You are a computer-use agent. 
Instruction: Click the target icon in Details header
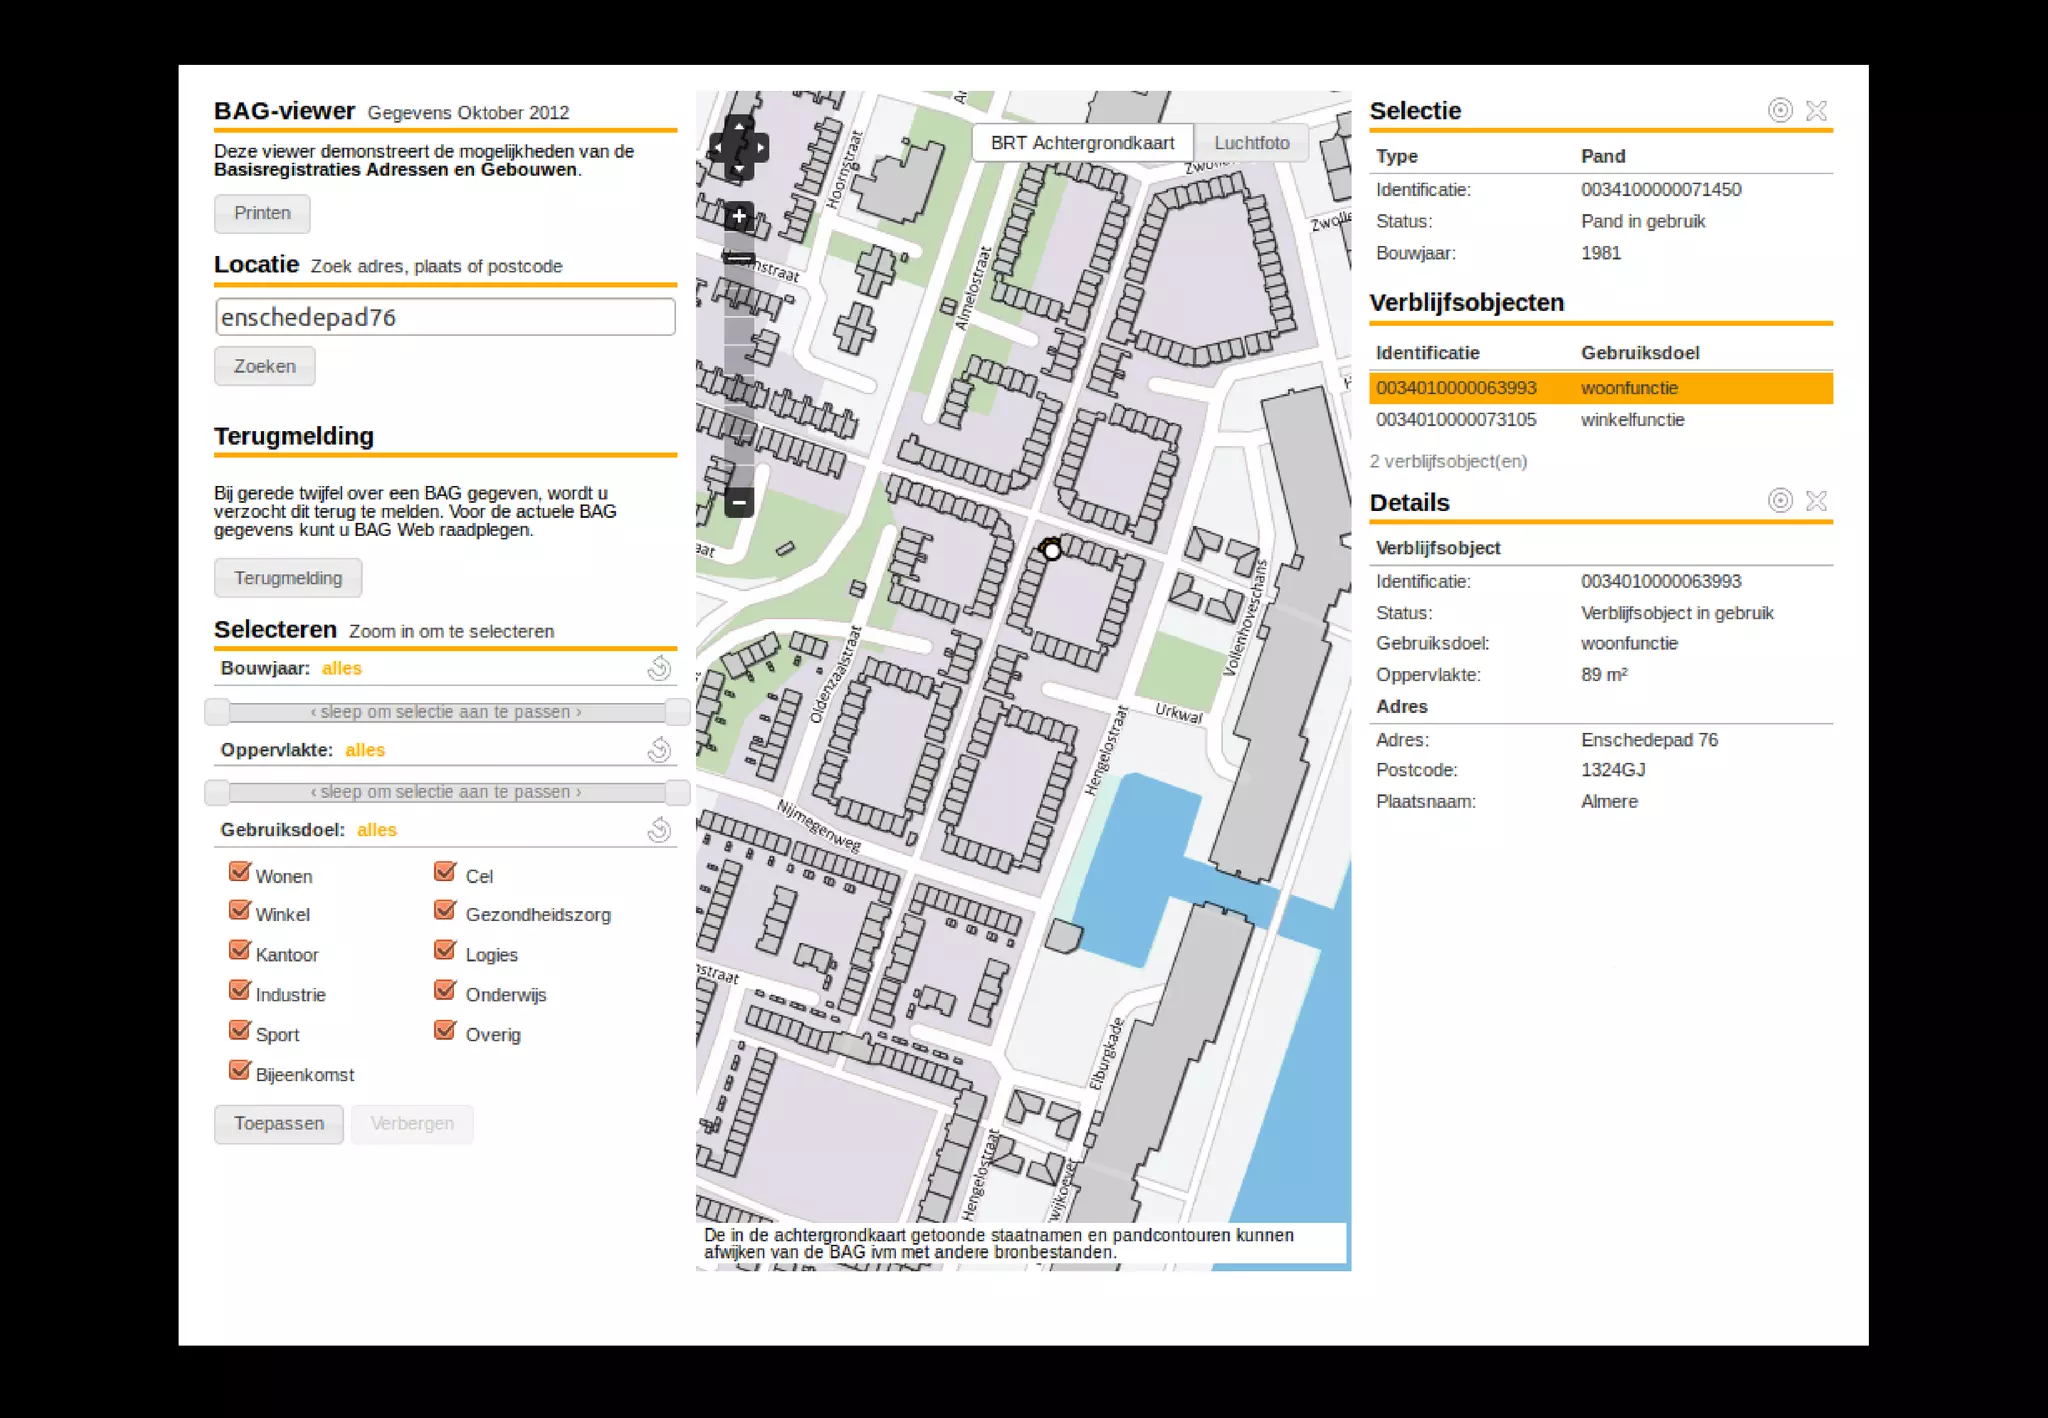pyautogui.click(x=1780, y=500)
